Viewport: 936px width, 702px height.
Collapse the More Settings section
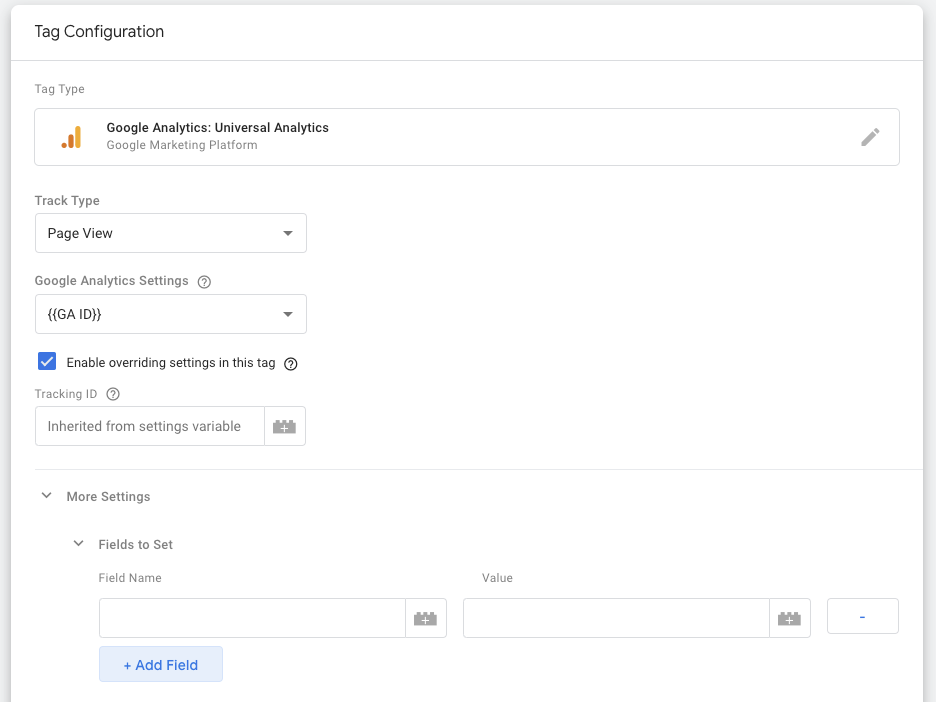click(x=47, y=495)
